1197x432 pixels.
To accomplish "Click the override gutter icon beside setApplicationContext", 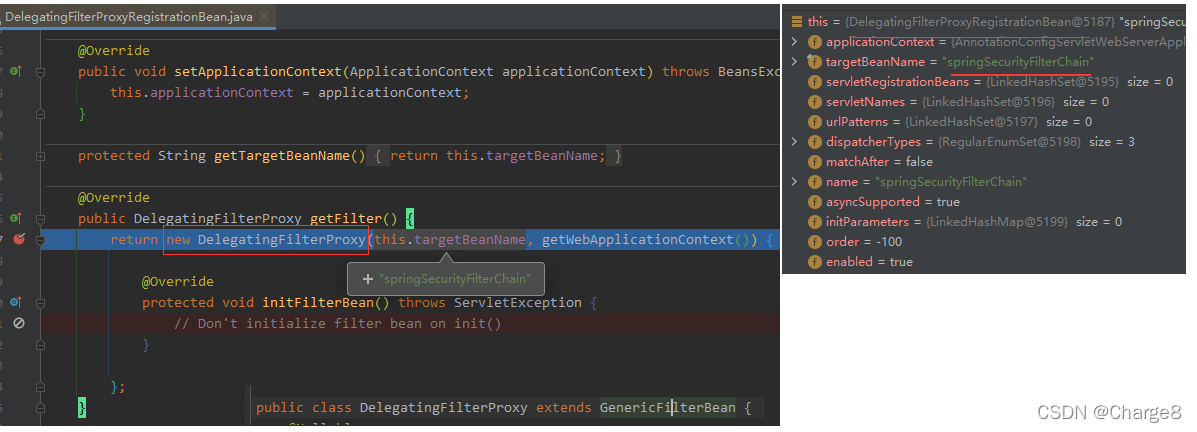I will tap(16, 71).
